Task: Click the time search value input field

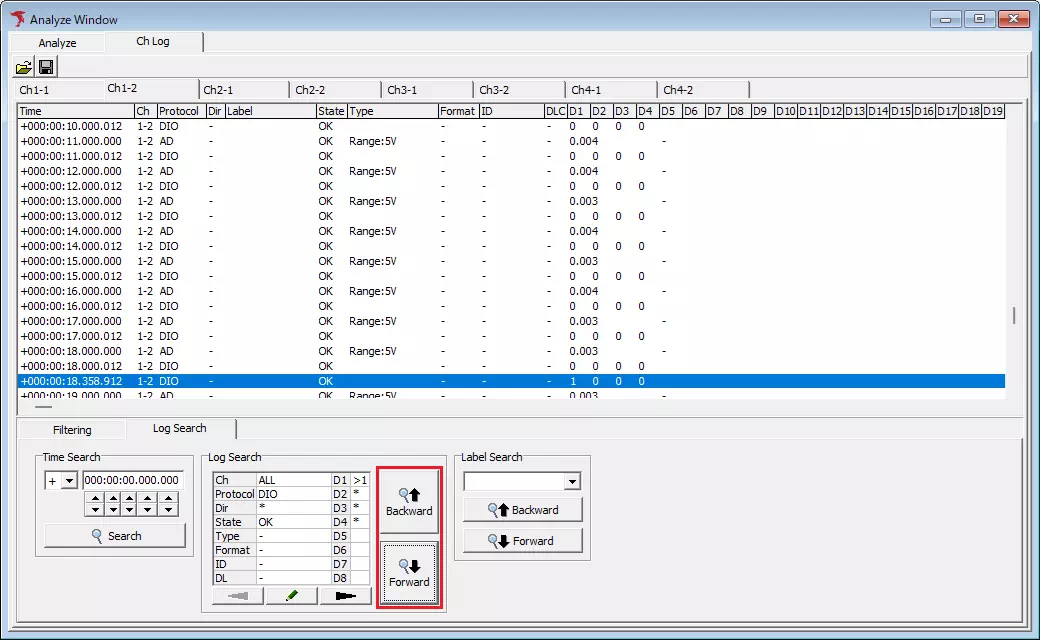Action: [132, 481]
